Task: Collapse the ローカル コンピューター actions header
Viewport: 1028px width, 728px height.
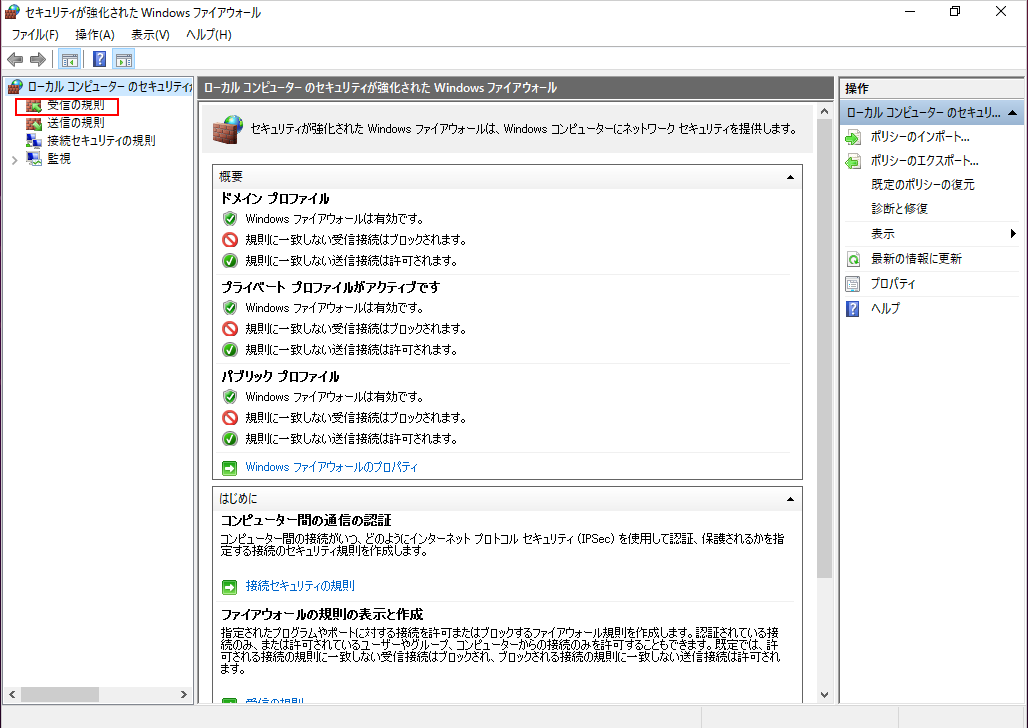Action: point(1013,113)
